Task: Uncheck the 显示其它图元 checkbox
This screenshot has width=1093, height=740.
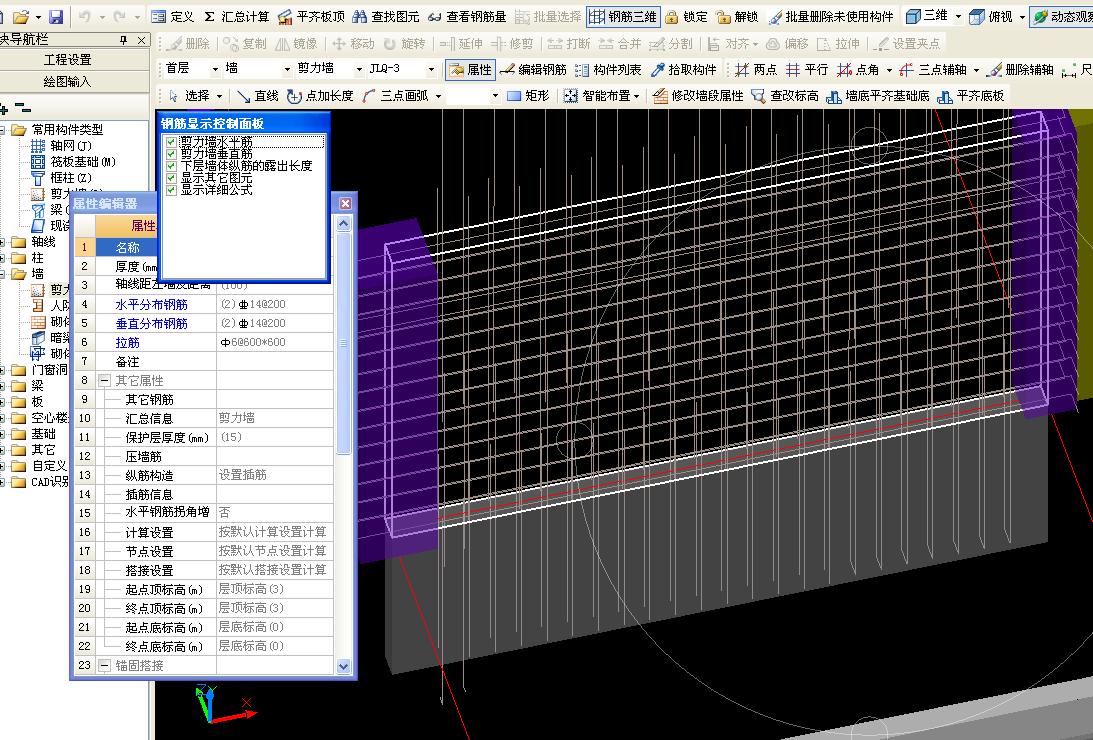Action: point(171,177)
